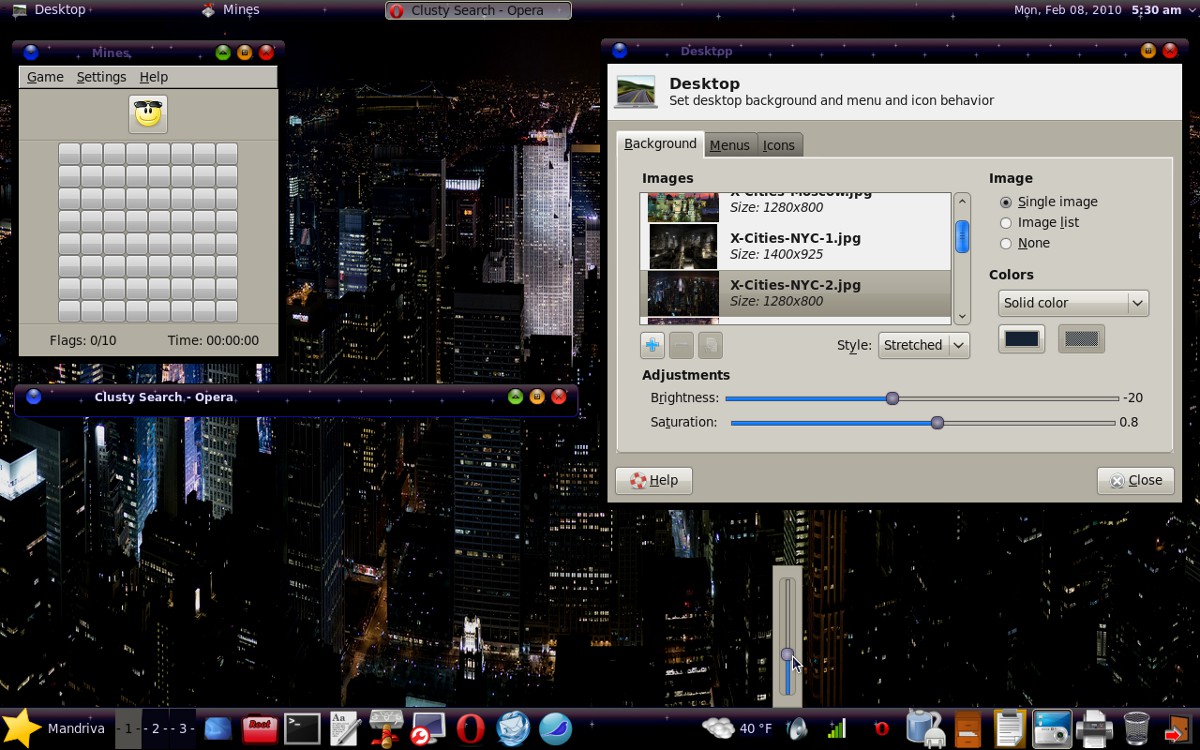
Task: Open the Style Stretched dropdown
Action: 924,345
